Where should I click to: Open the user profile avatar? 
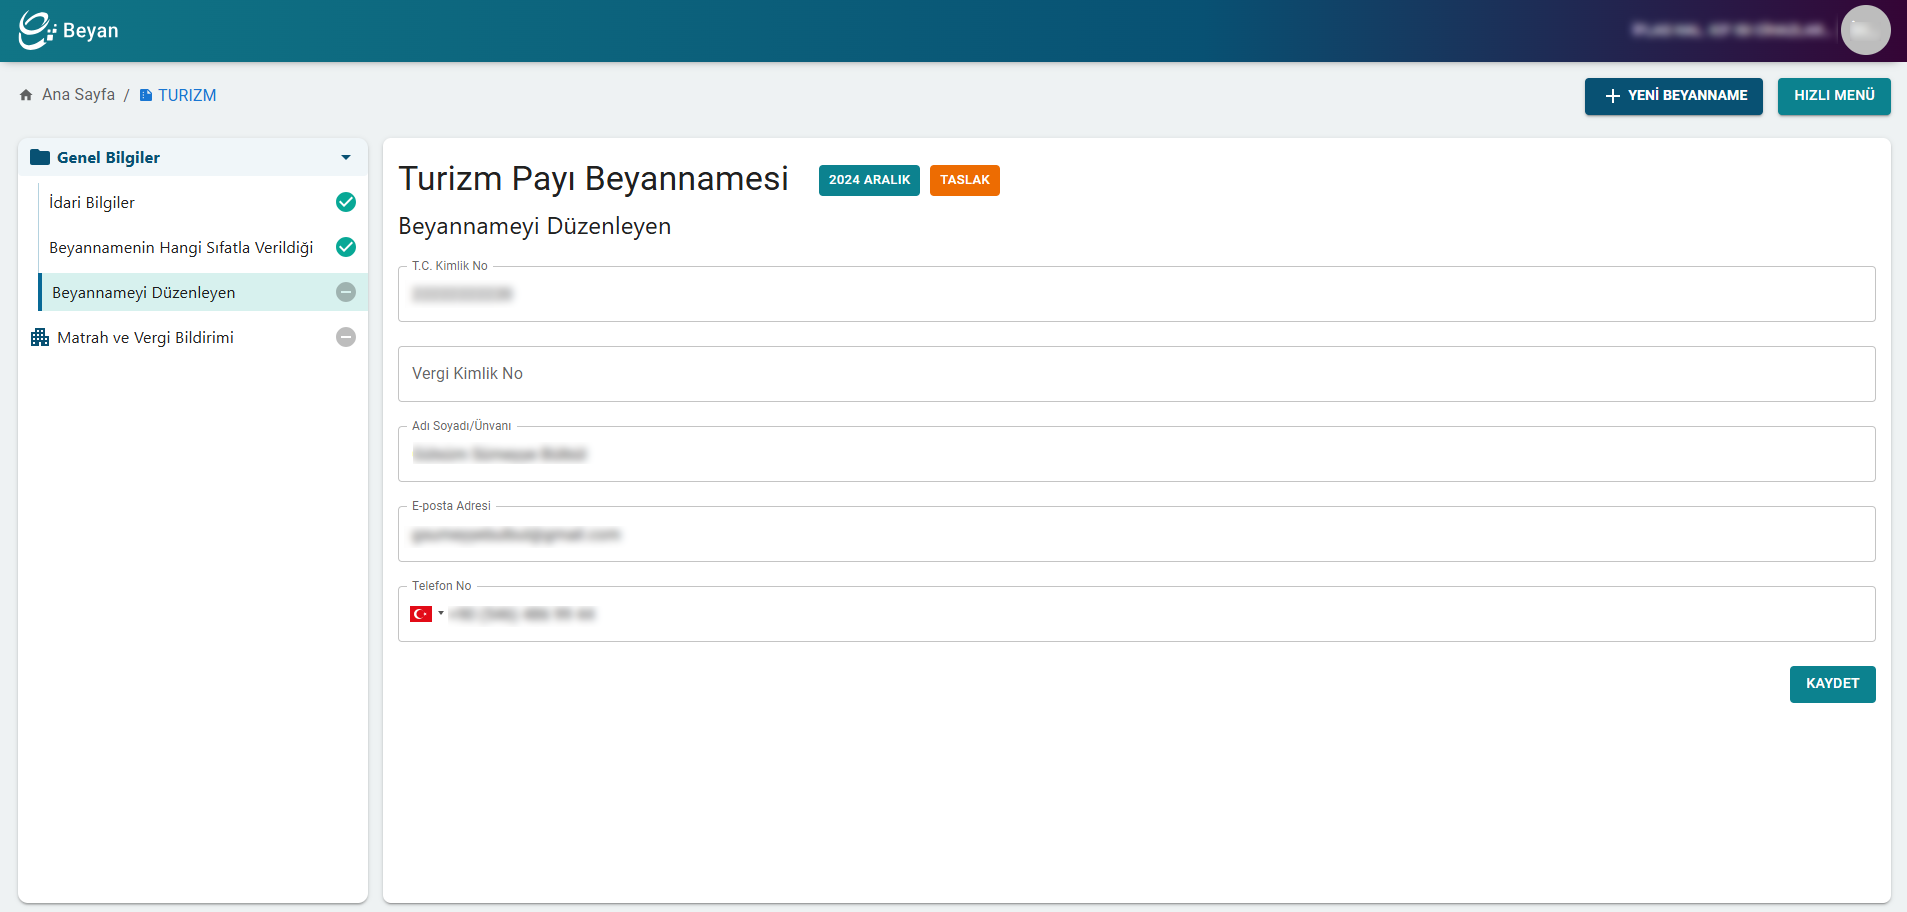coord(1865,30)
